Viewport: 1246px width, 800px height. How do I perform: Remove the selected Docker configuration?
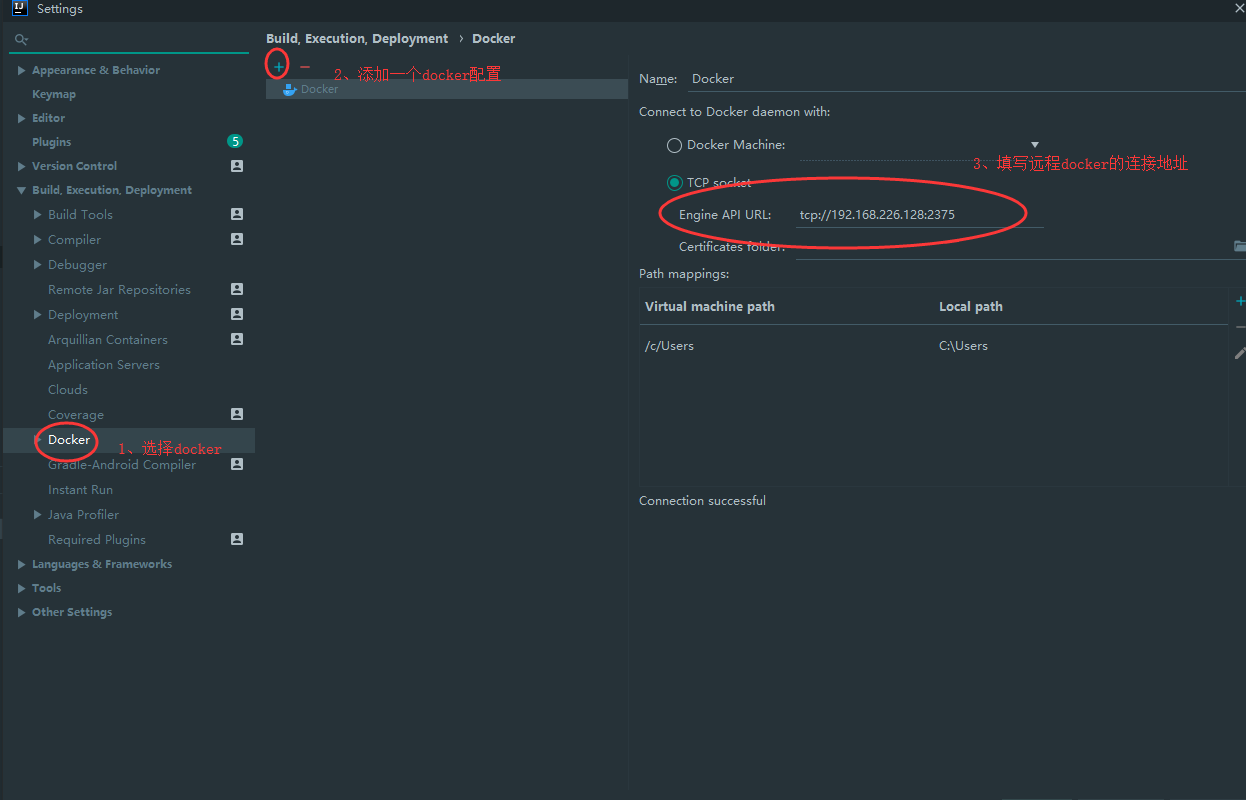[x=305, y=66]
